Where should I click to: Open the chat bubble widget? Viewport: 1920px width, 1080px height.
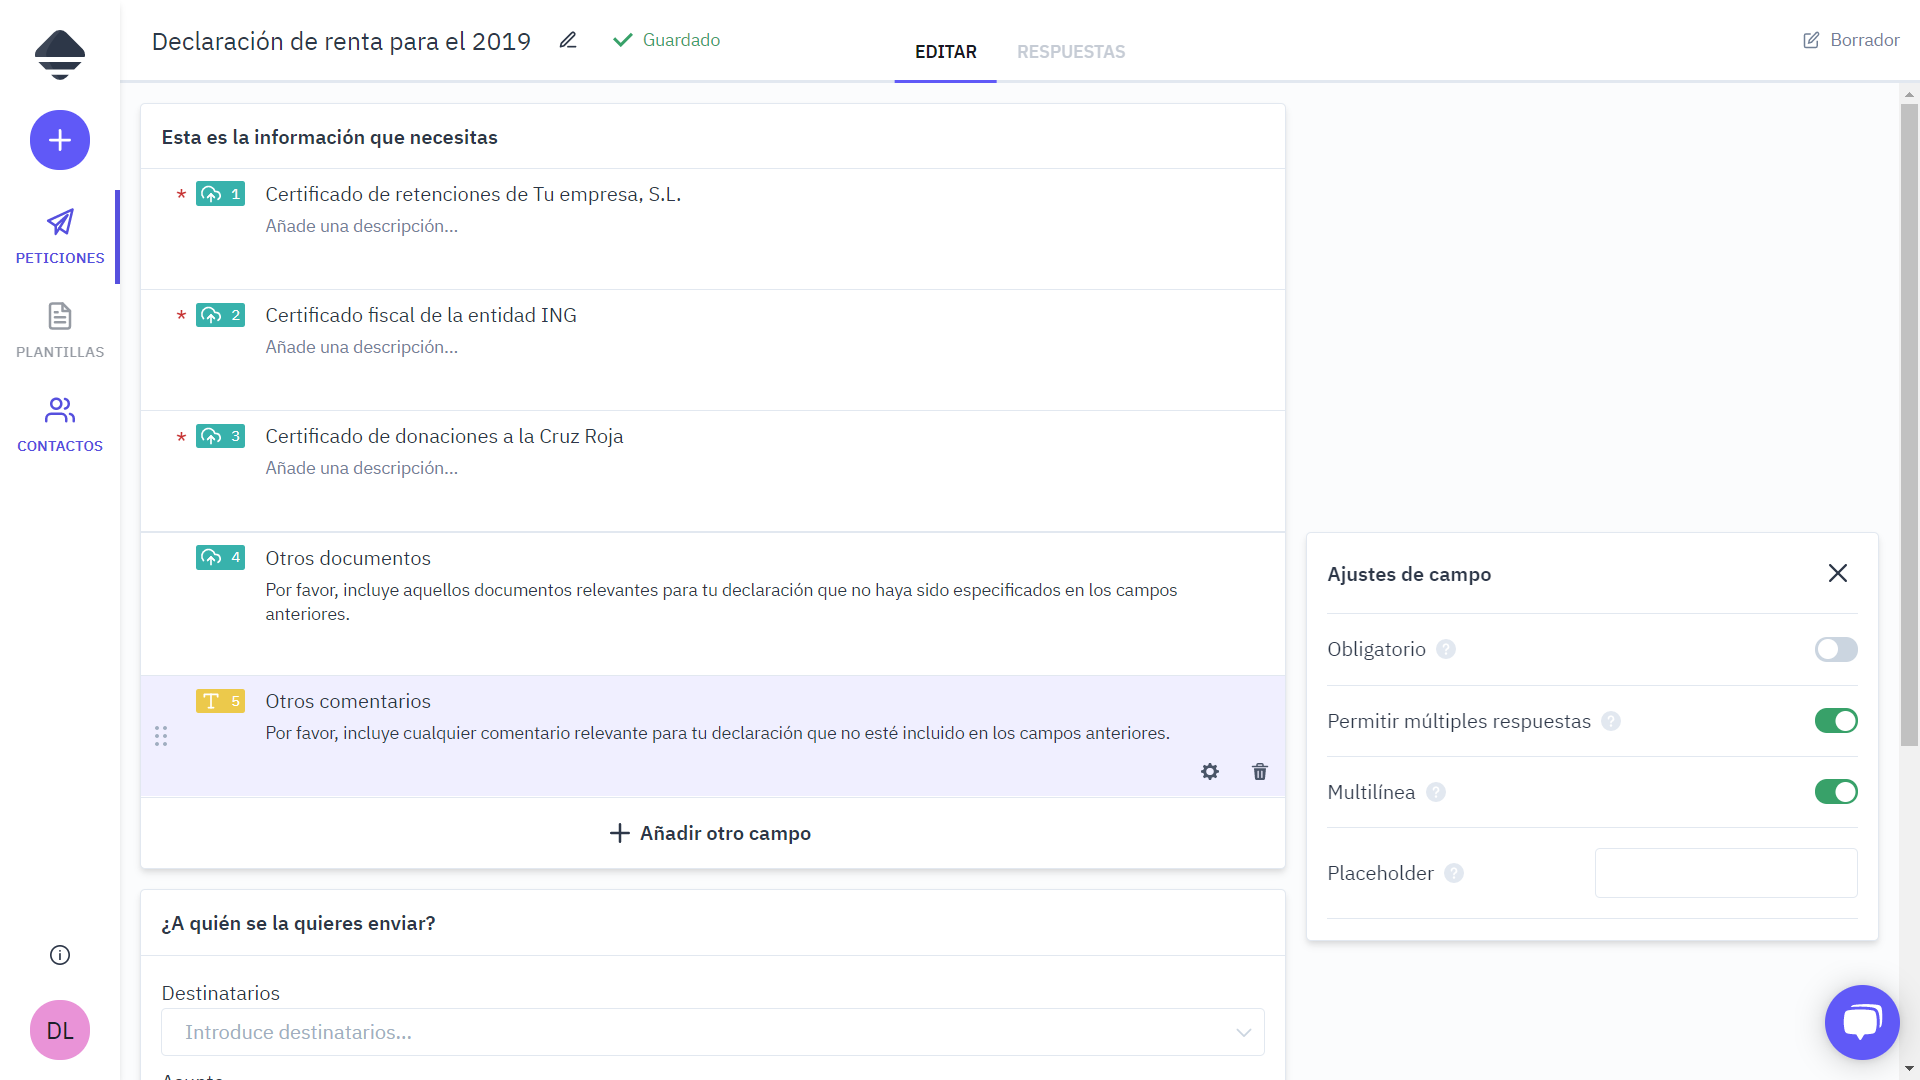click(1862, 1022)
